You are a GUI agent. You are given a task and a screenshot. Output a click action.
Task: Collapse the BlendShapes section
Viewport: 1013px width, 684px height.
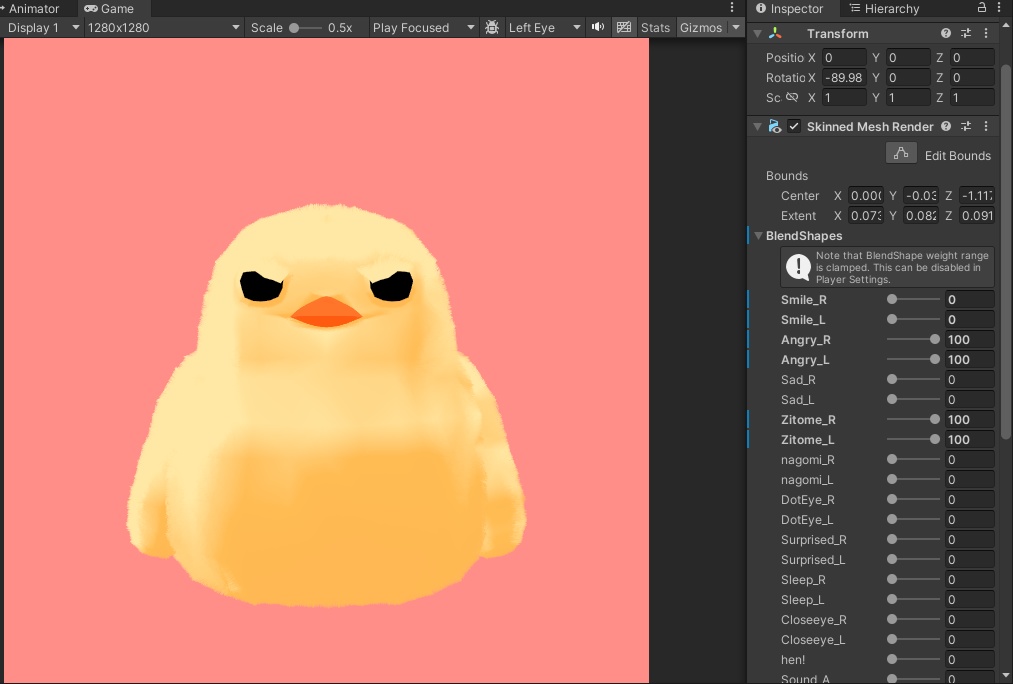pos(759,236)
